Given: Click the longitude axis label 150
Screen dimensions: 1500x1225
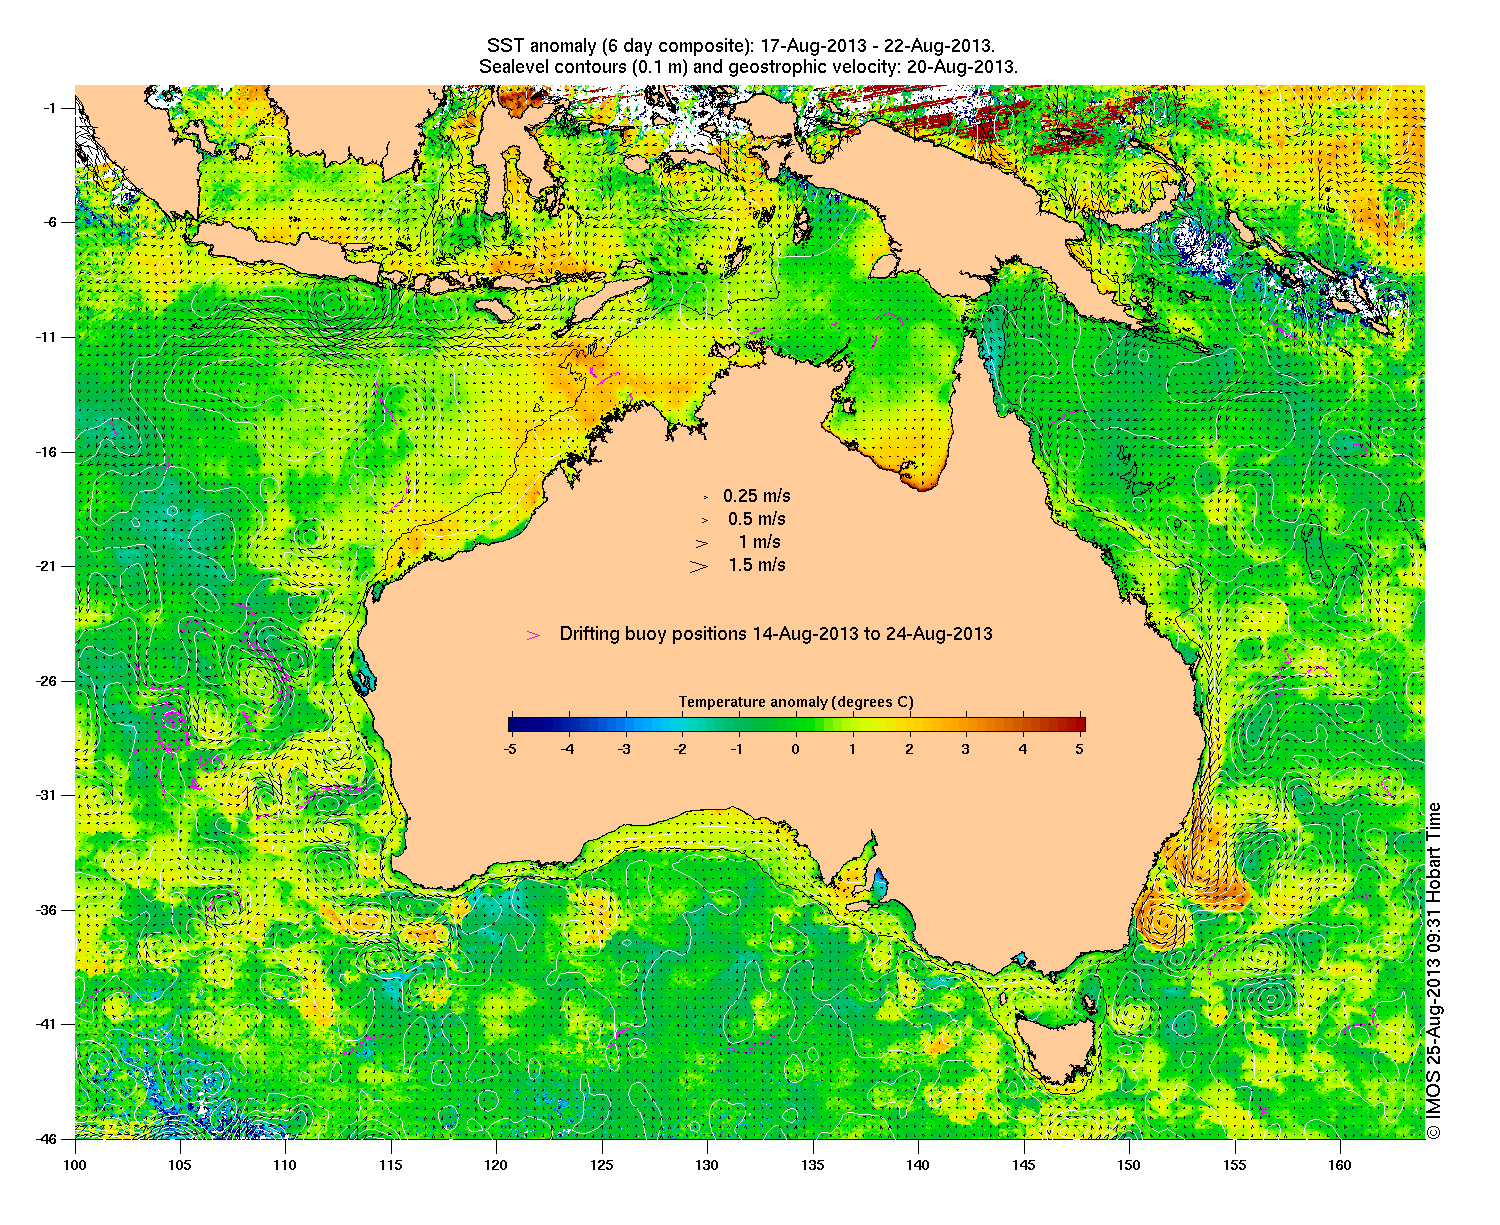Looking at the screenshot, I should (1129, 1165).
